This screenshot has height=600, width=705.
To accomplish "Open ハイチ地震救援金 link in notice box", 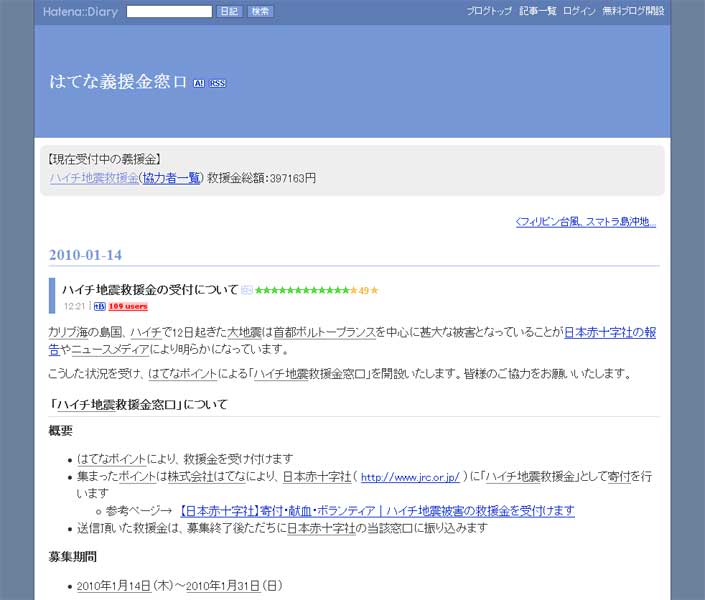I will (94, 178).
